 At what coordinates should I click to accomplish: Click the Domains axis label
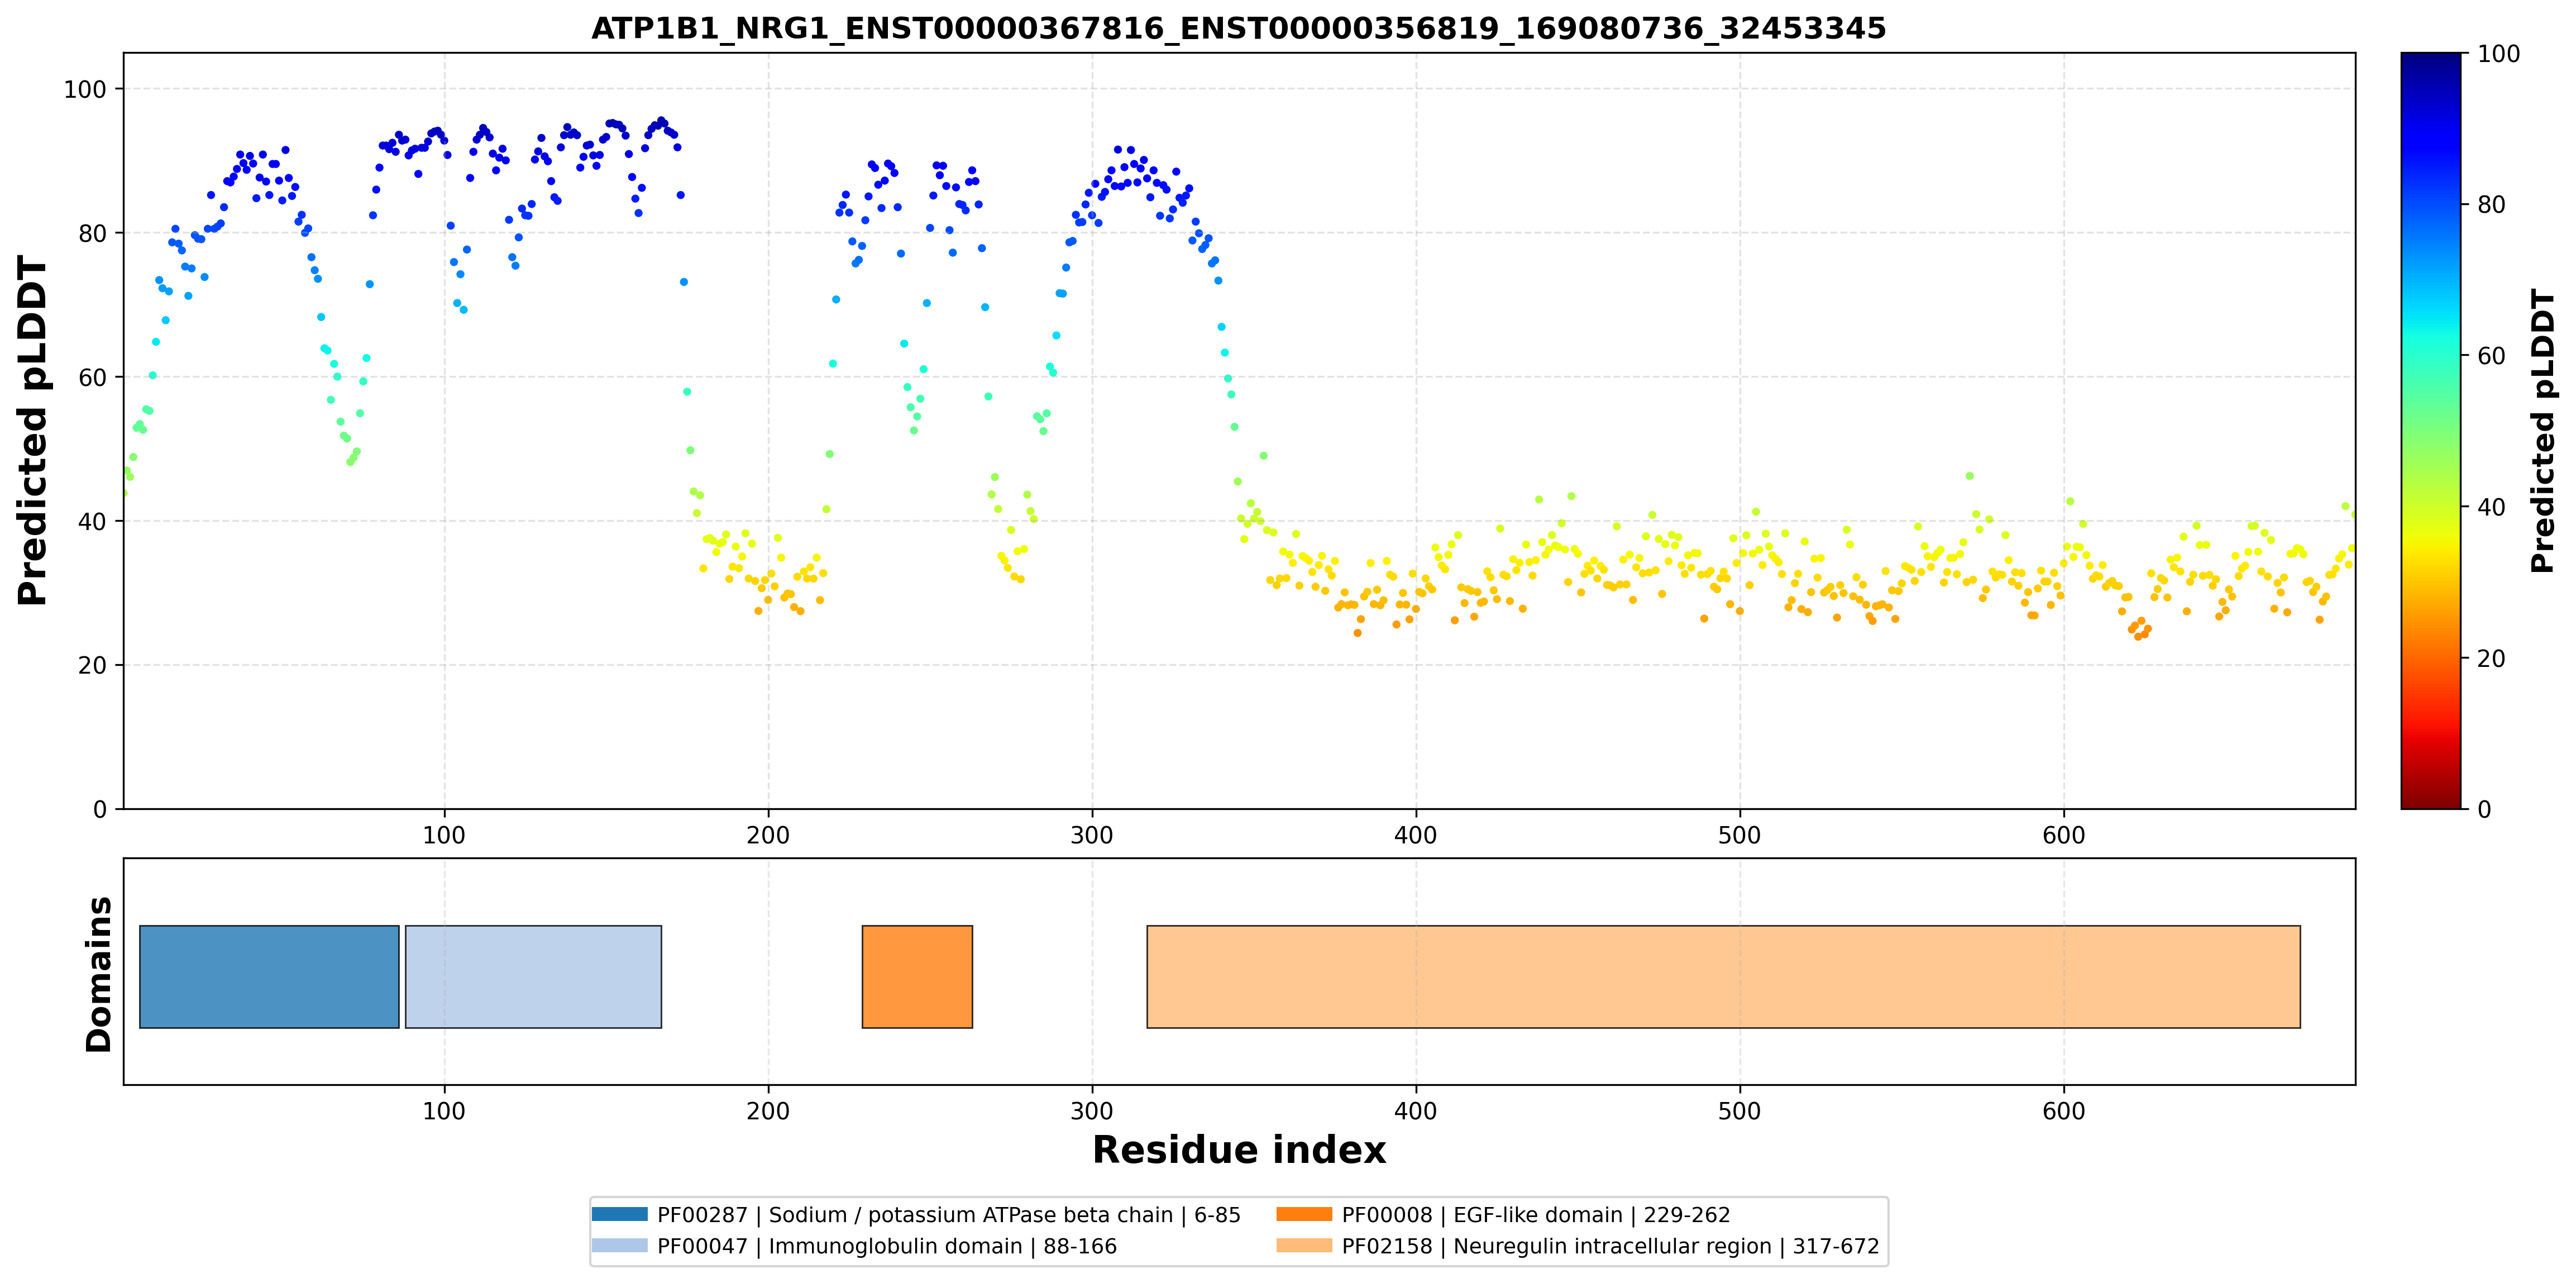[98, 974]
